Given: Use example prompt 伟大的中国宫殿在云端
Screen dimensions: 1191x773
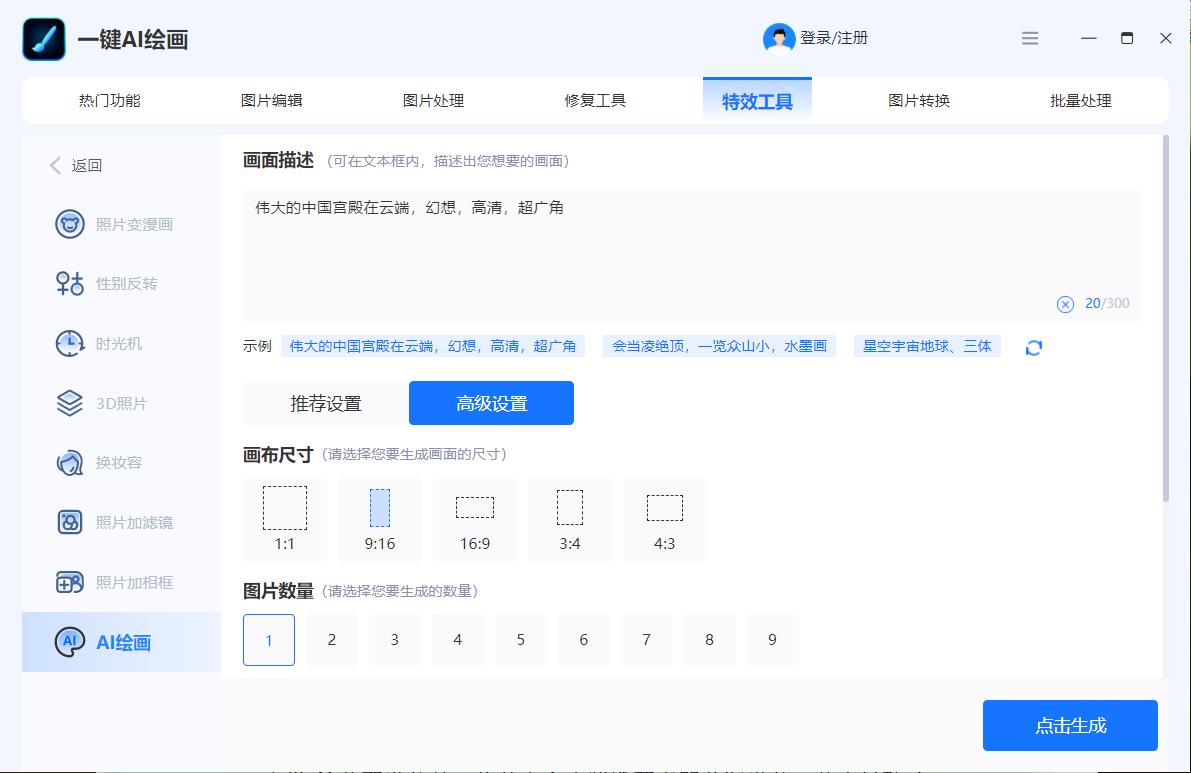Looking at the screenshot, I should click(433, 346).
